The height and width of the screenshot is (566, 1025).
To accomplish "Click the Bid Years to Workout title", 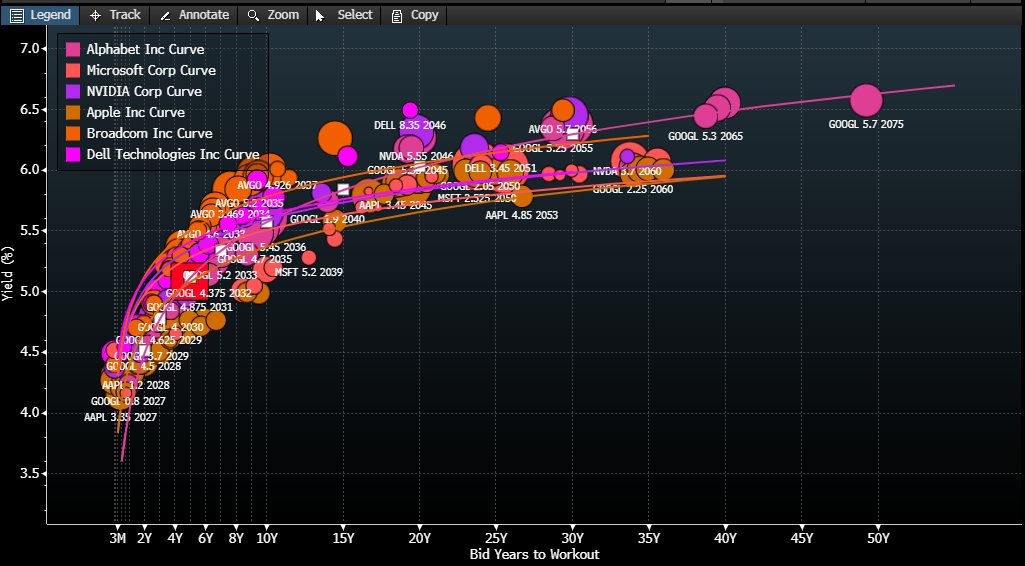I will click(534, 554).
